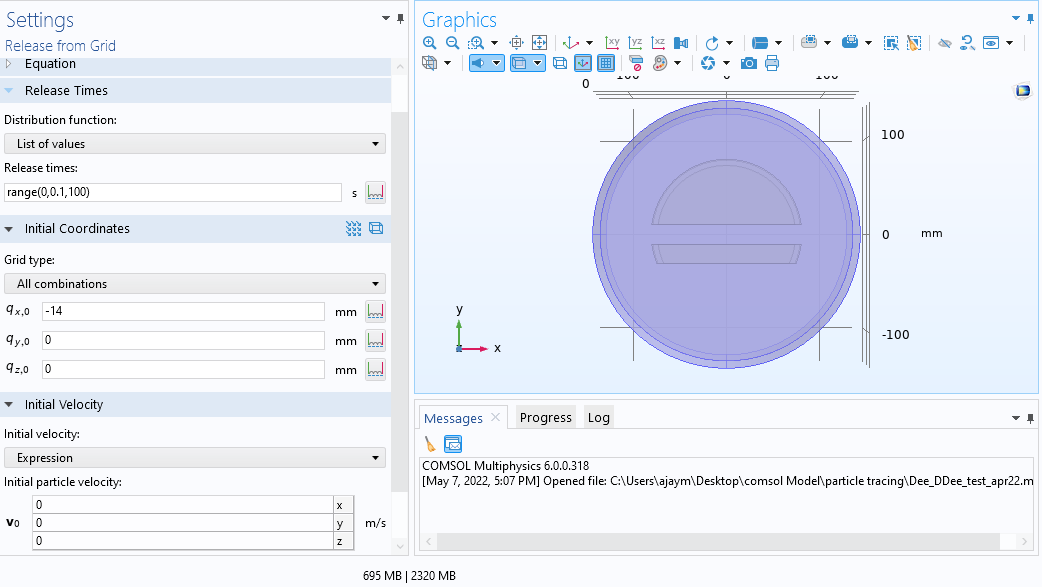This screenshot has height=587, width=1042.
Task: Take a graphics snapshot with camera icon
Action: click(x=748, y=63)
